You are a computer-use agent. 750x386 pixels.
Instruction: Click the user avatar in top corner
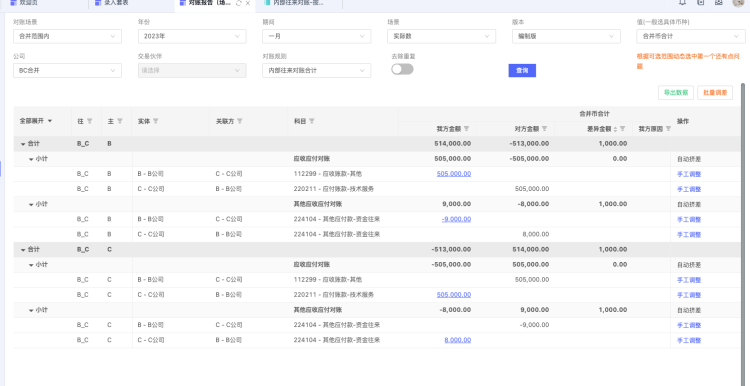[x=738, y=2]
